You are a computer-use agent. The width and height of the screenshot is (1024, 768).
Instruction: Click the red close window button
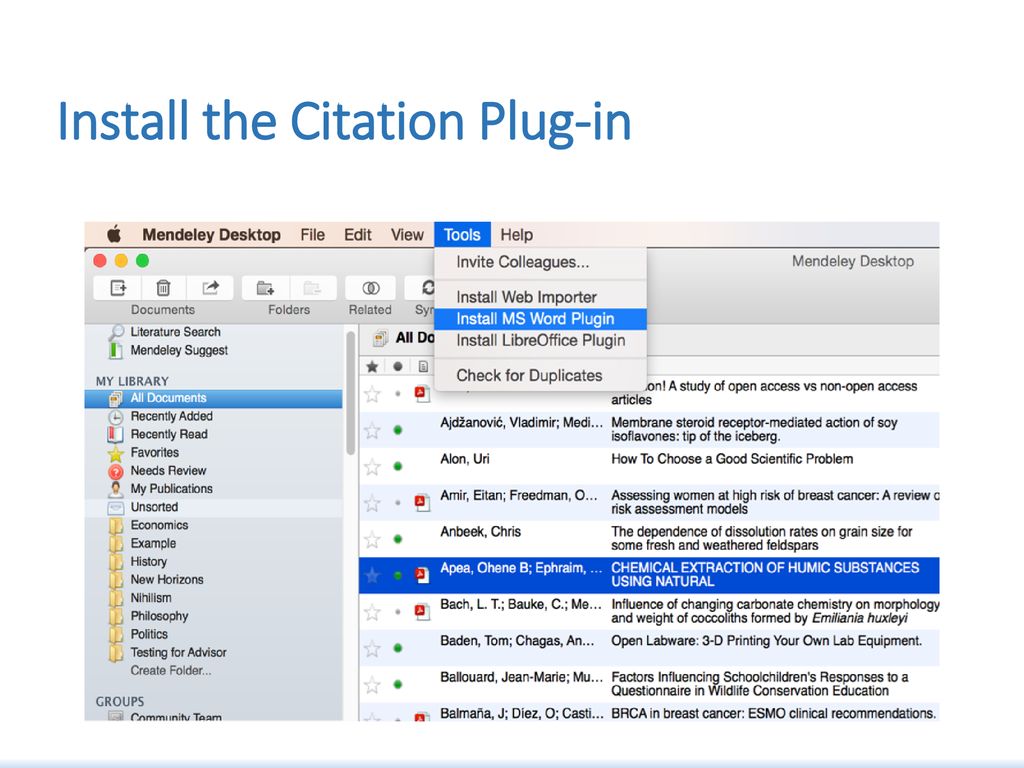pyautogui.click(x=100, y=261)
